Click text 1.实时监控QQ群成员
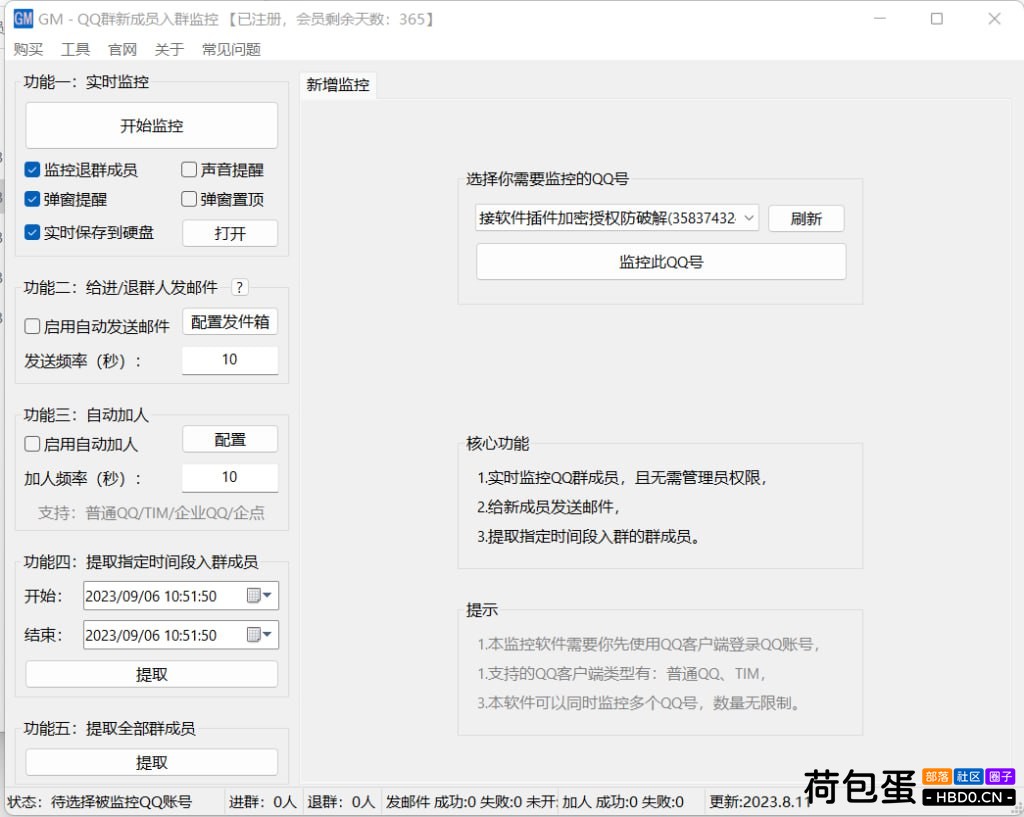Screen dimensions: 1024x817 pyautogui.click(x=621, y=477)
